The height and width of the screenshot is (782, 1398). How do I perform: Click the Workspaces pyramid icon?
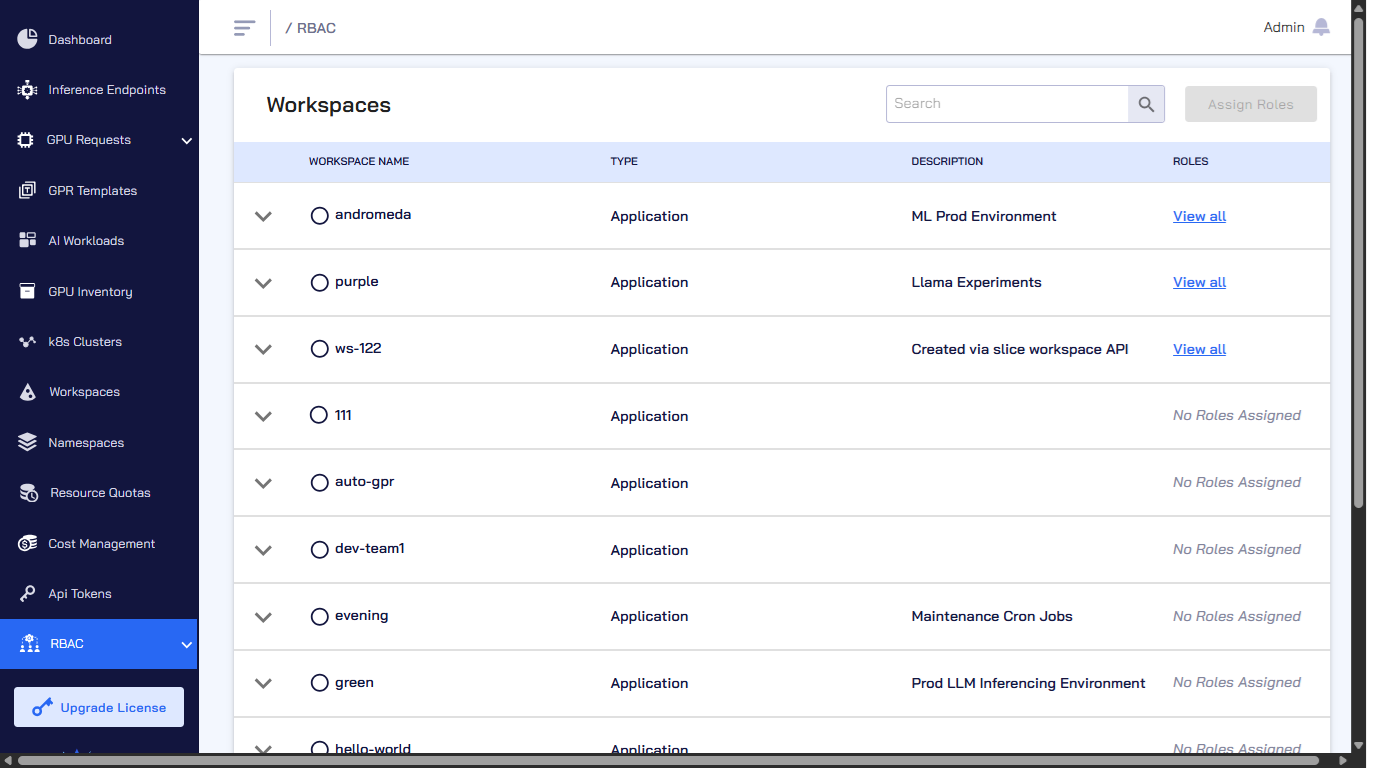pyautogui.click(x=28, y=392)
